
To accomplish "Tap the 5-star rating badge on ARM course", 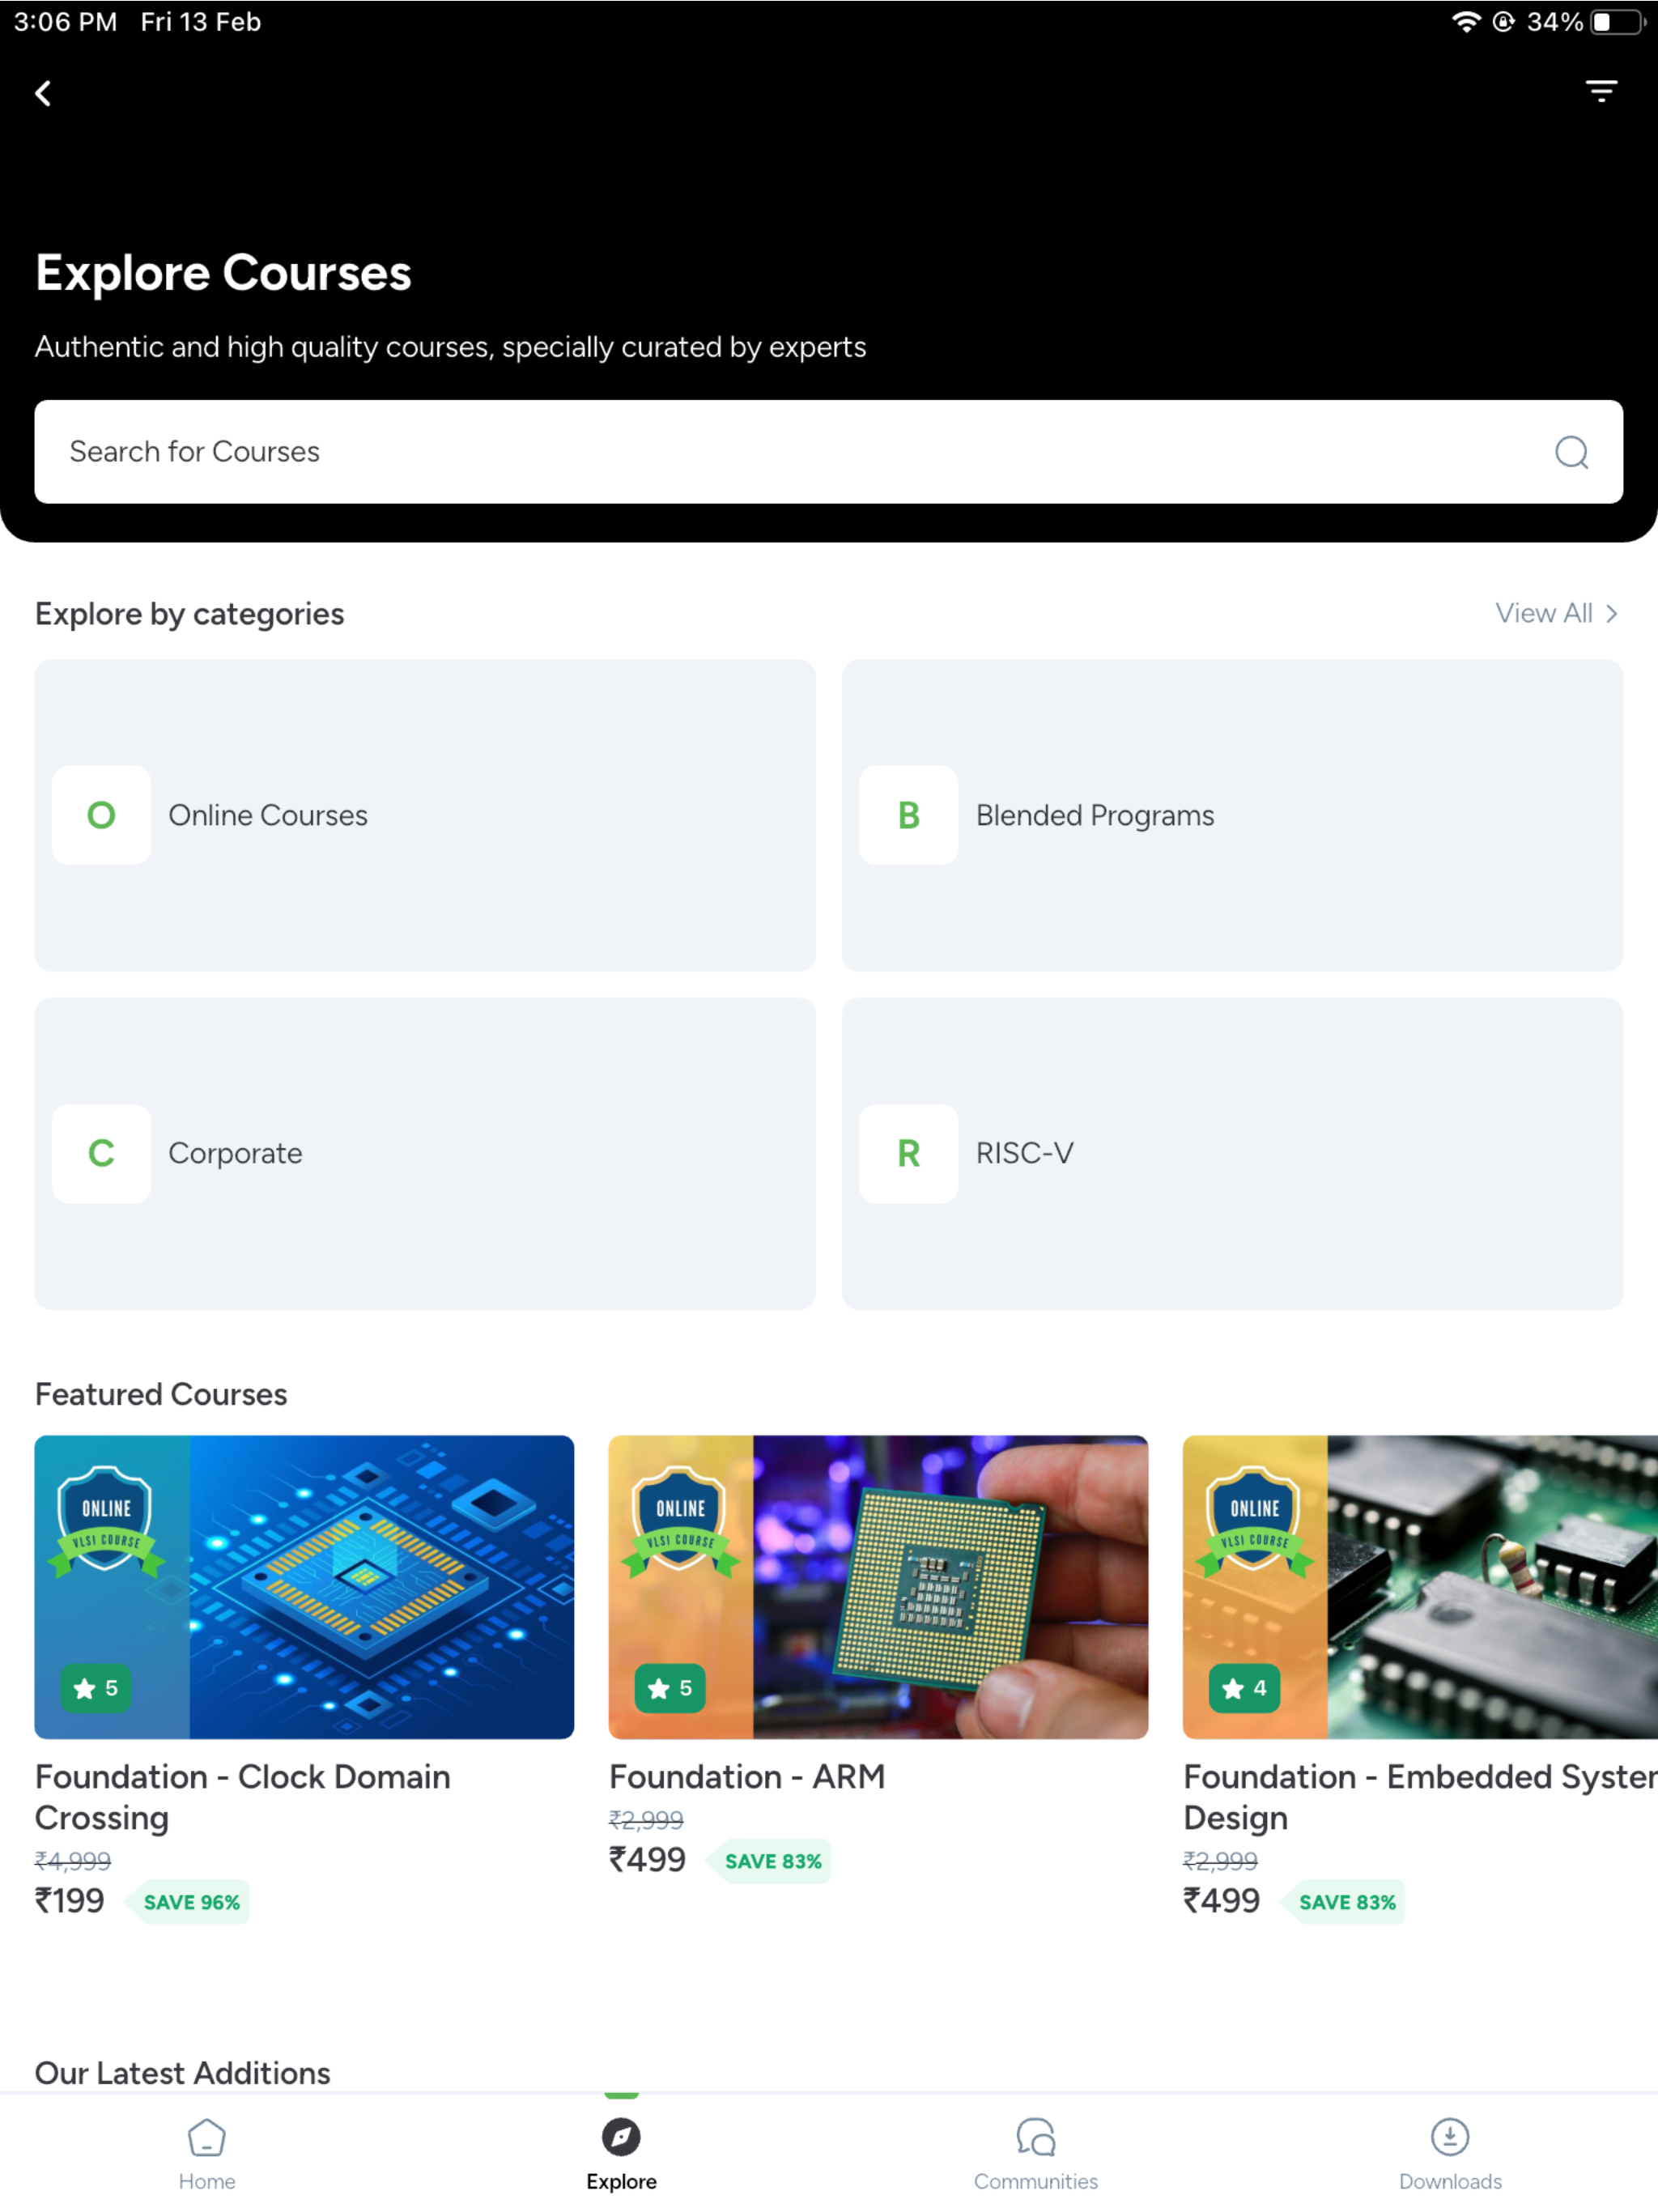I will (x=670, y=1689).
